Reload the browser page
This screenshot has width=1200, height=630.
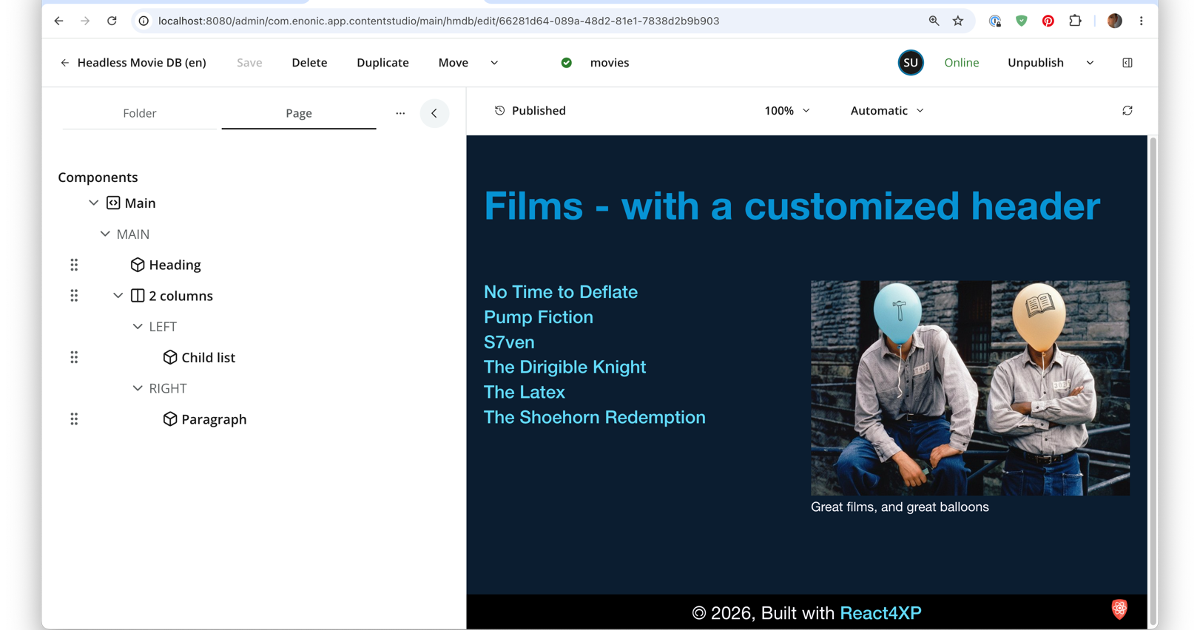[x=112, y=21]
